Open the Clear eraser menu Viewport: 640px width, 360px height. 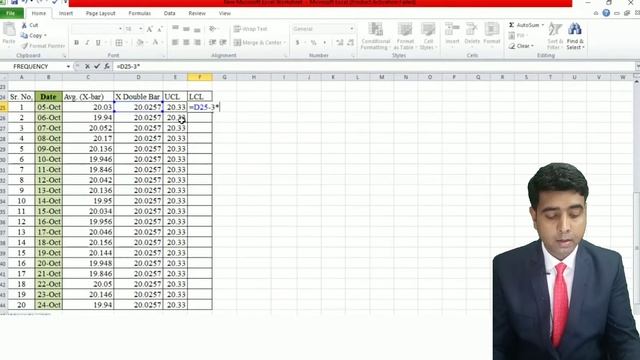(x=521, y=46)
